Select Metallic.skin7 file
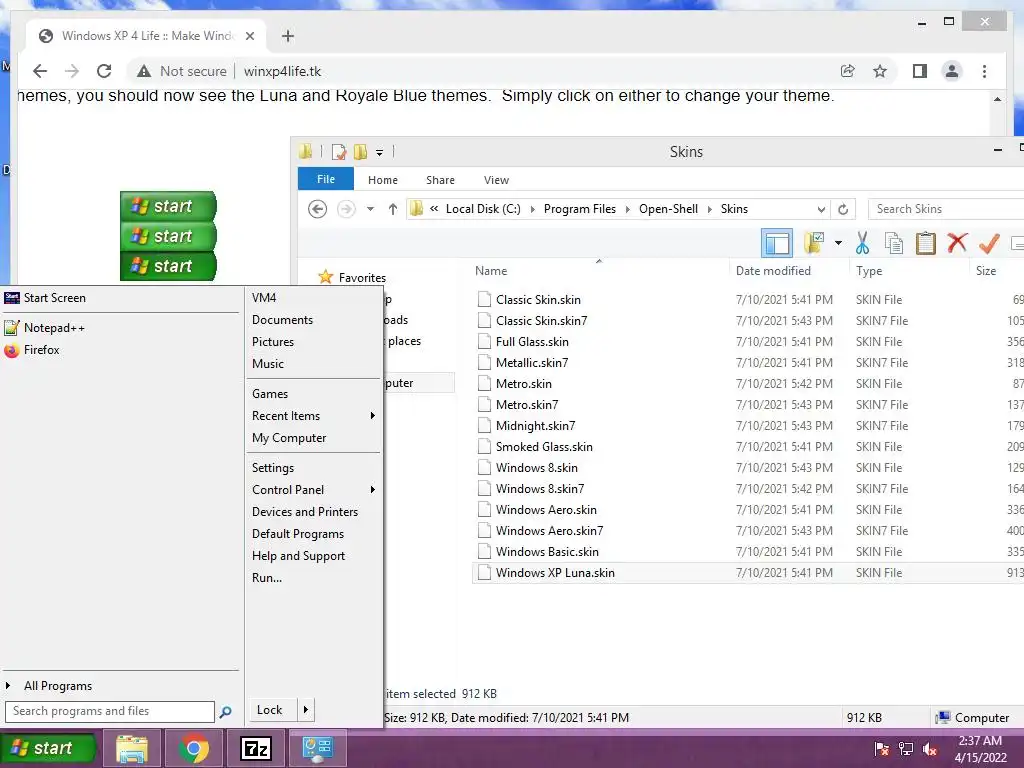 [x=532, y=362]
